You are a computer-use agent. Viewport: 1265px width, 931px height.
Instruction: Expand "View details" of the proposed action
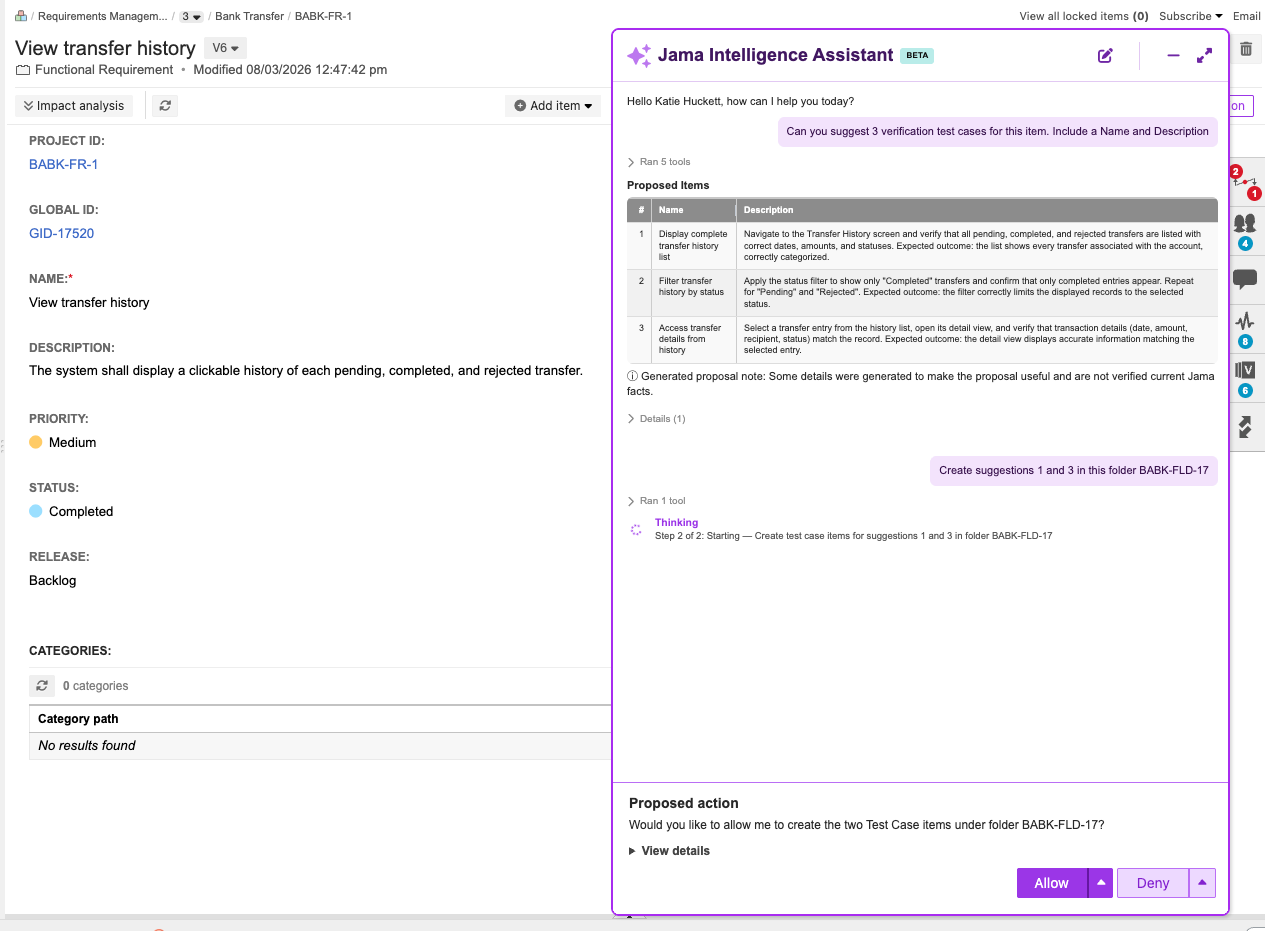pos(669,851)
